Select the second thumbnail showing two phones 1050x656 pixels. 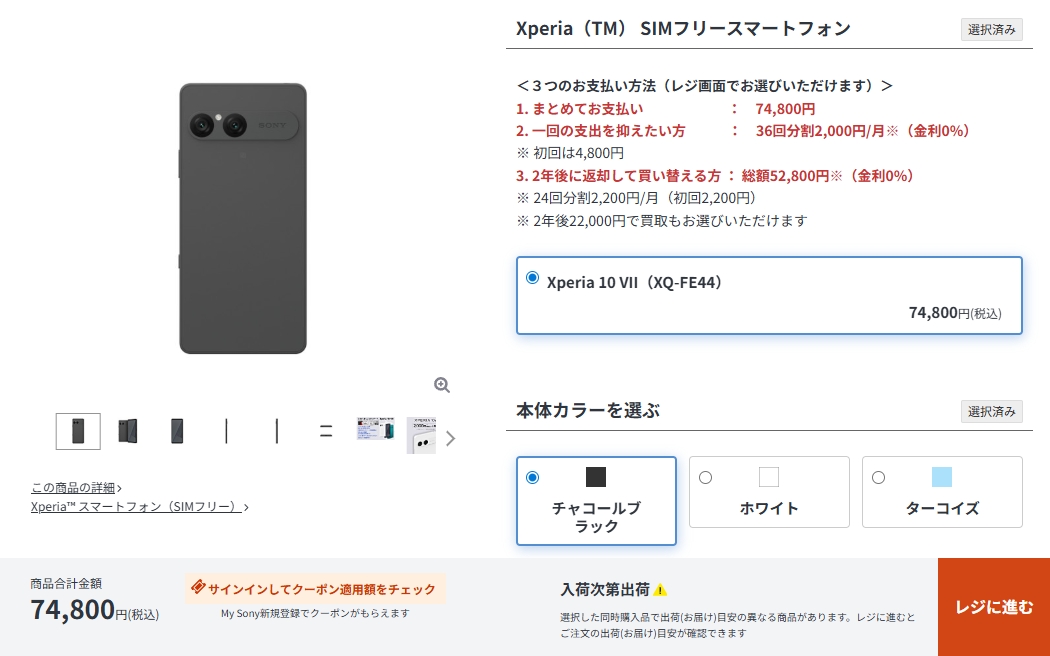128,431
